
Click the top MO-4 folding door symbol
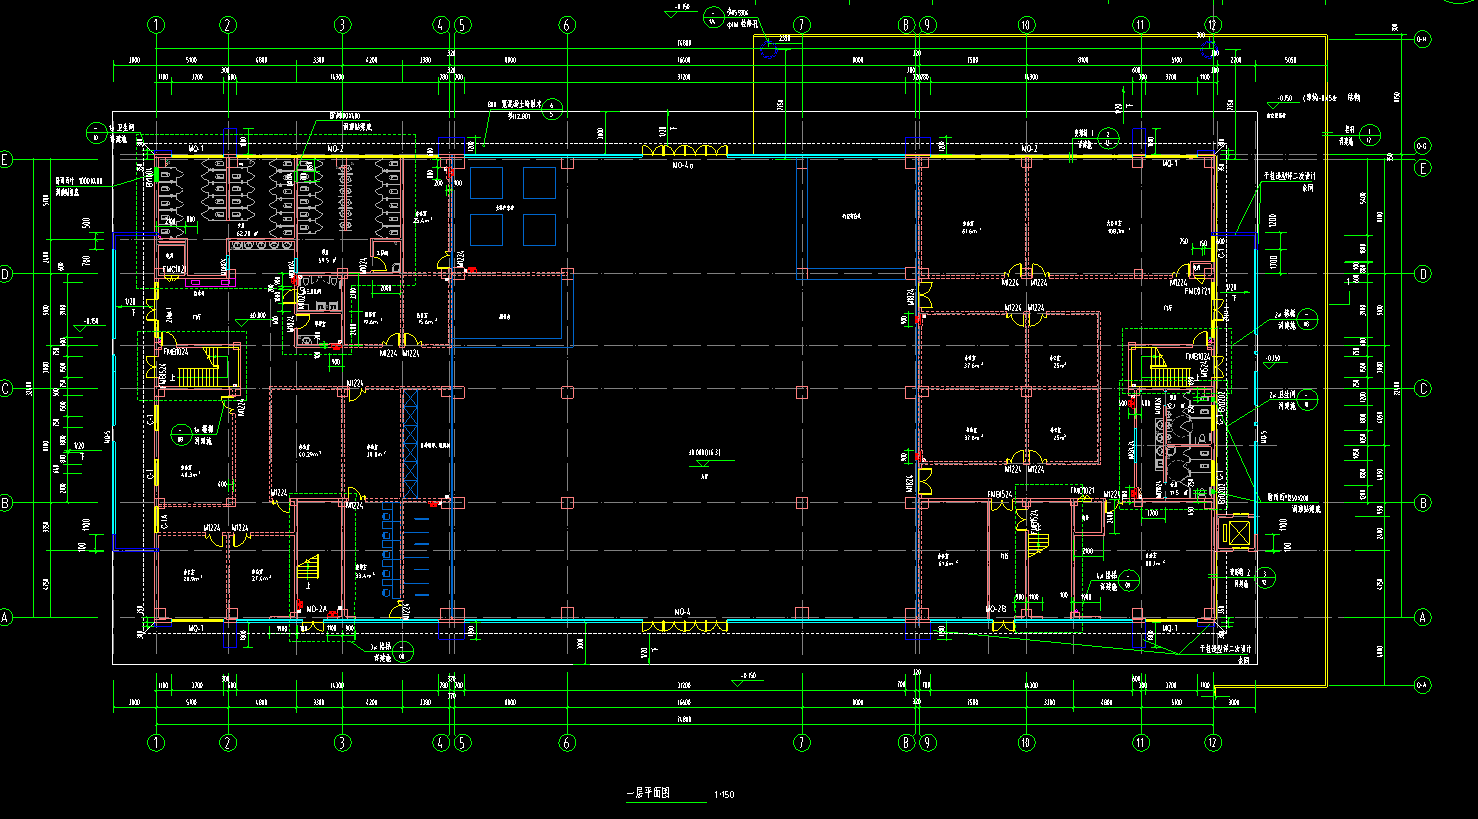click(684, 151)
